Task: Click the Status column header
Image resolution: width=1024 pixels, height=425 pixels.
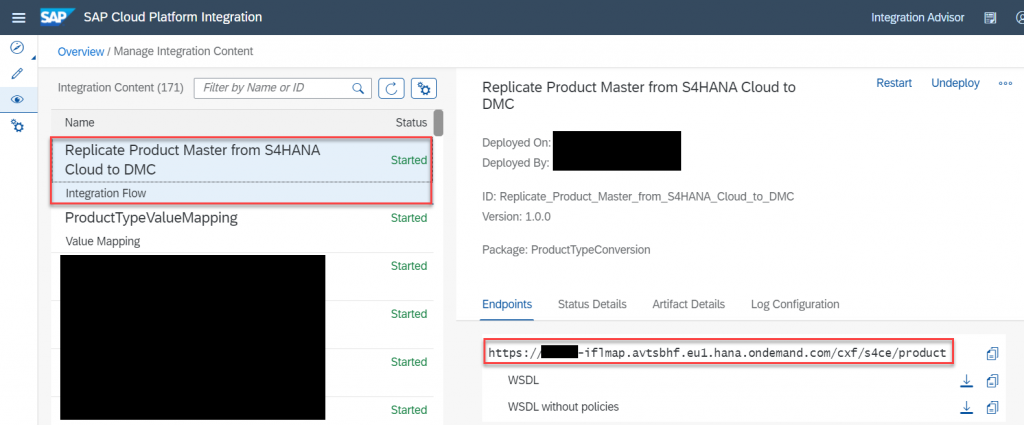Action: (x=411, y=123)
